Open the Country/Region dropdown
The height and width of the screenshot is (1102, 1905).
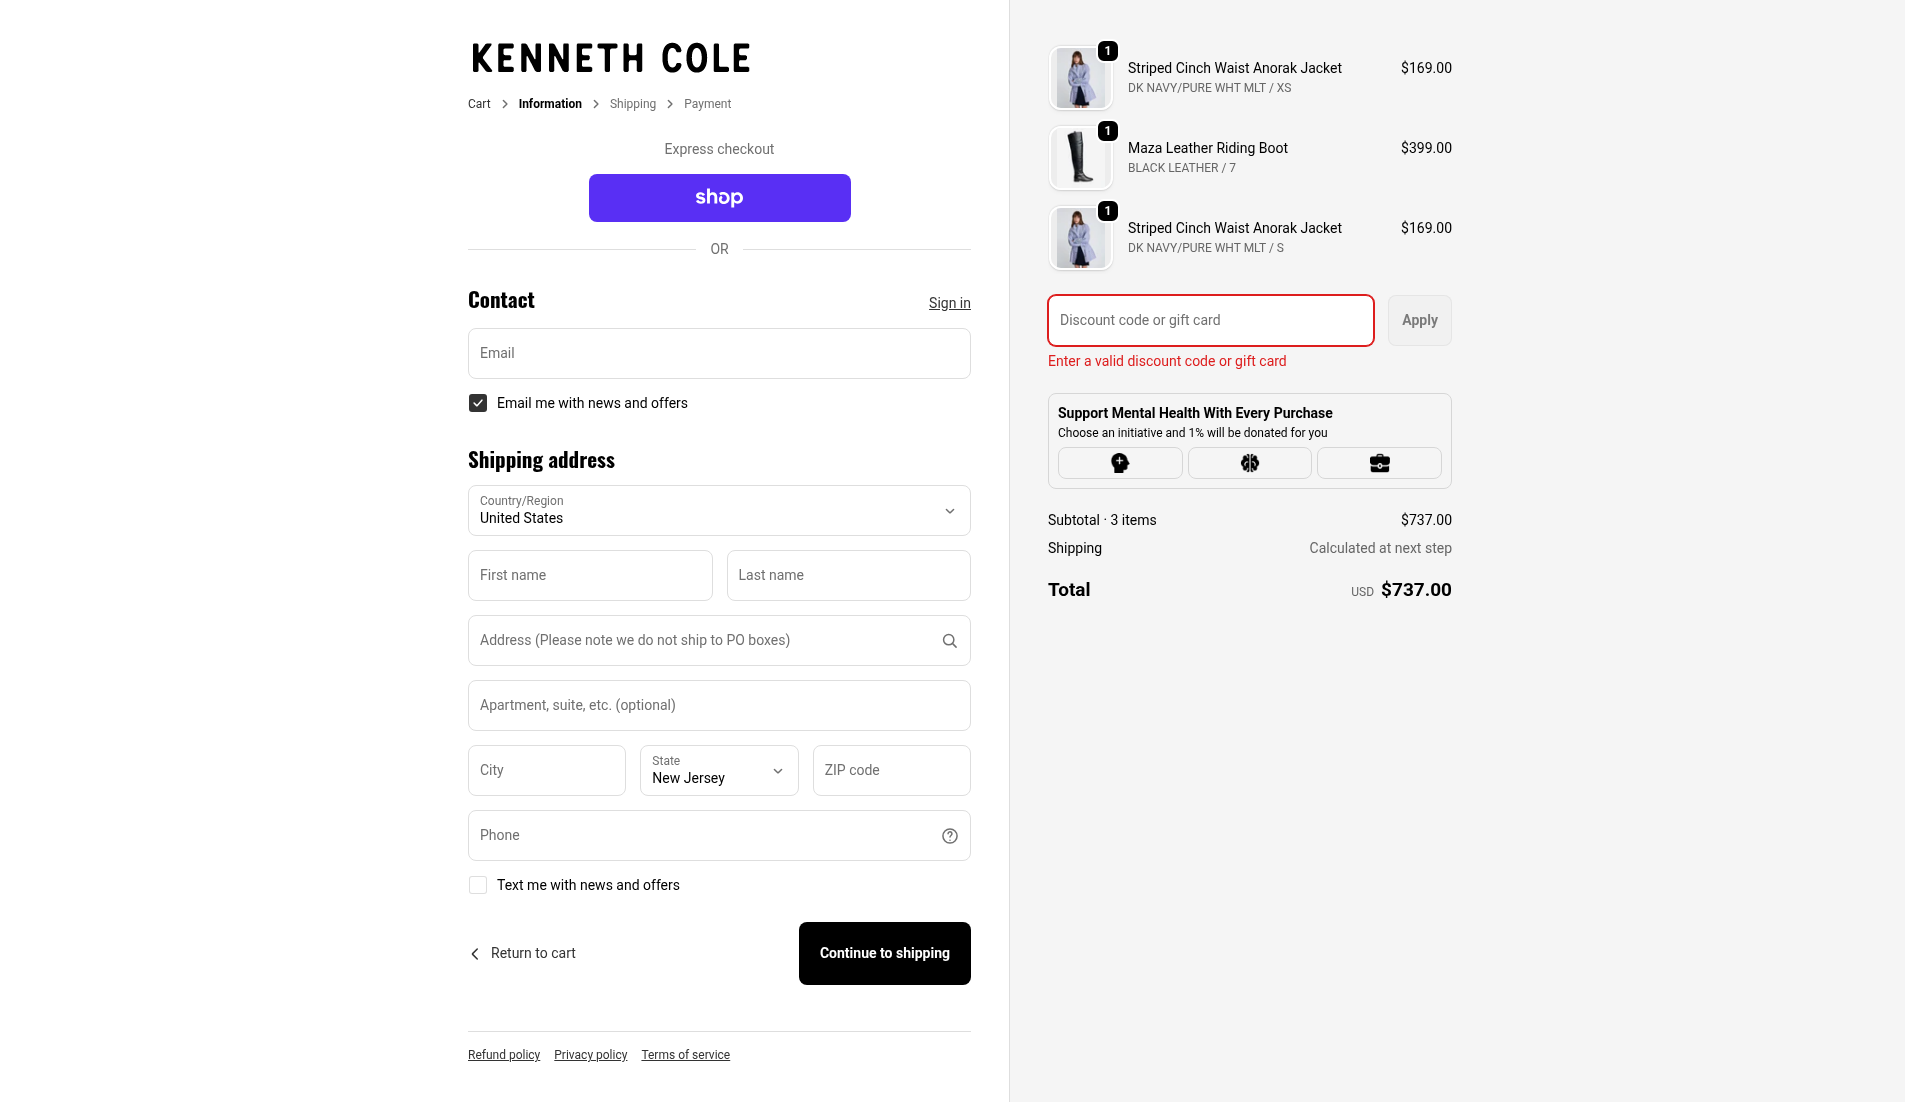(x=719, y=511)
